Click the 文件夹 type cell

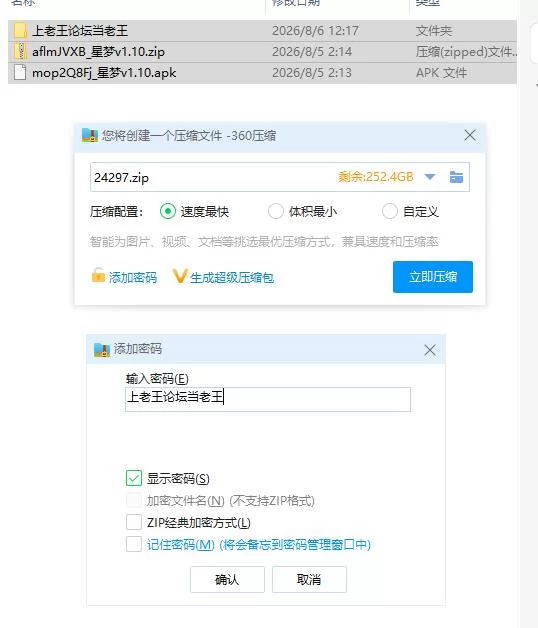tap(433, 31)
